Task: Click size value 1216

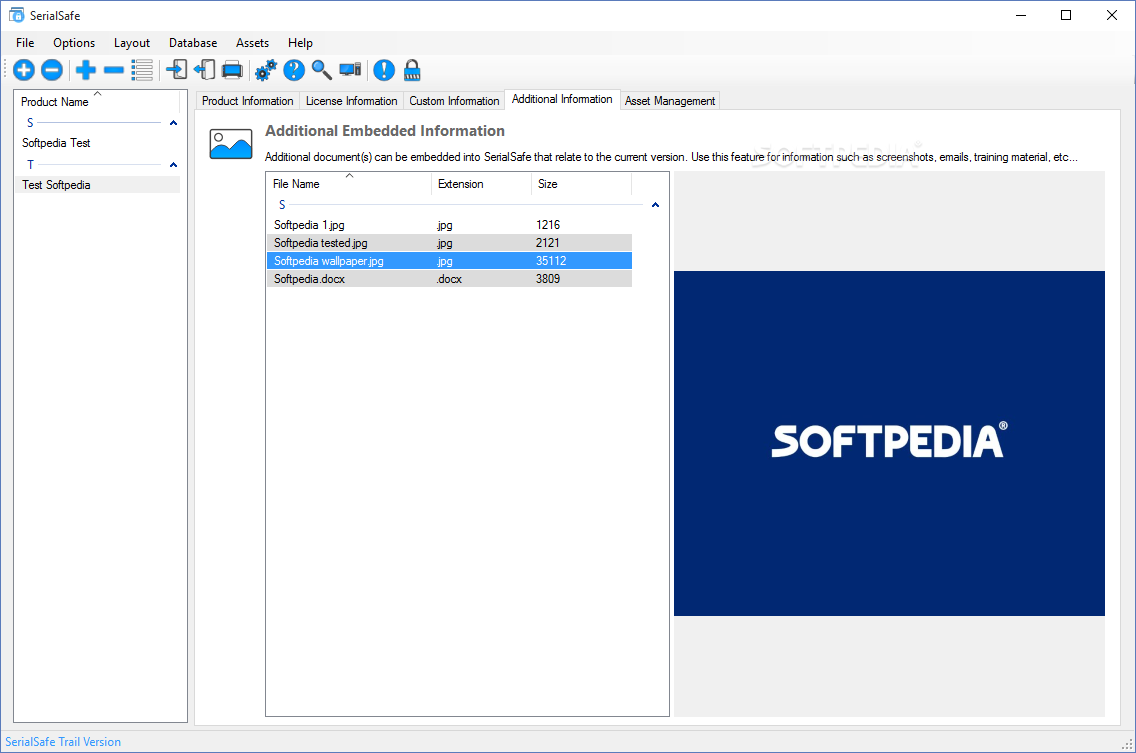Action: (548, 225)
